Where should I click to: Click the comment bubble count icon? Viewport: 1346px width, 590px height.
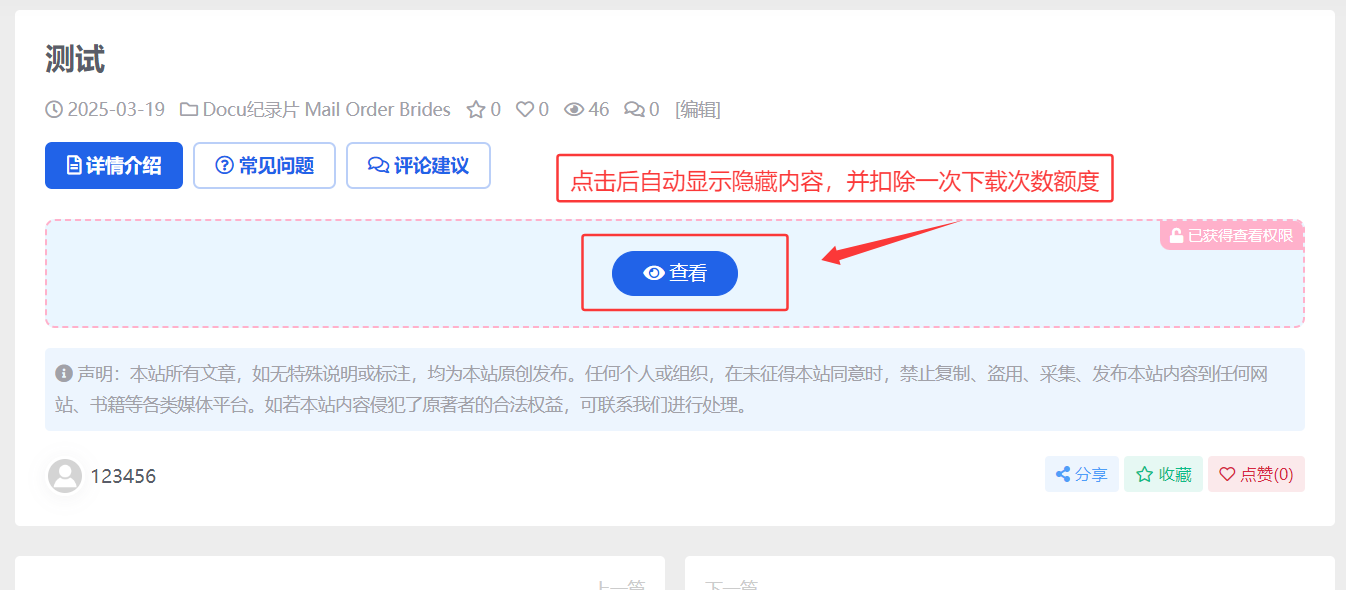634,110
